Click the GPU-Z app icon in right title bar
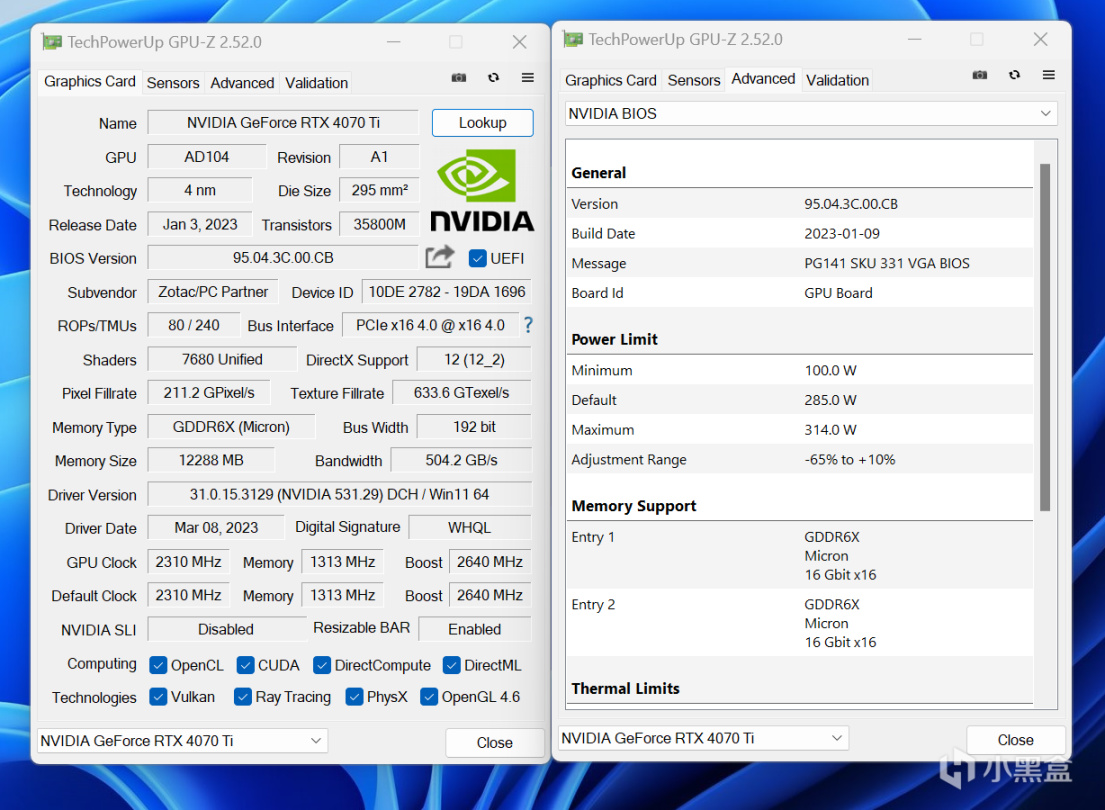The width and height of the screenshot is (1105, 810). click(573, 39)
